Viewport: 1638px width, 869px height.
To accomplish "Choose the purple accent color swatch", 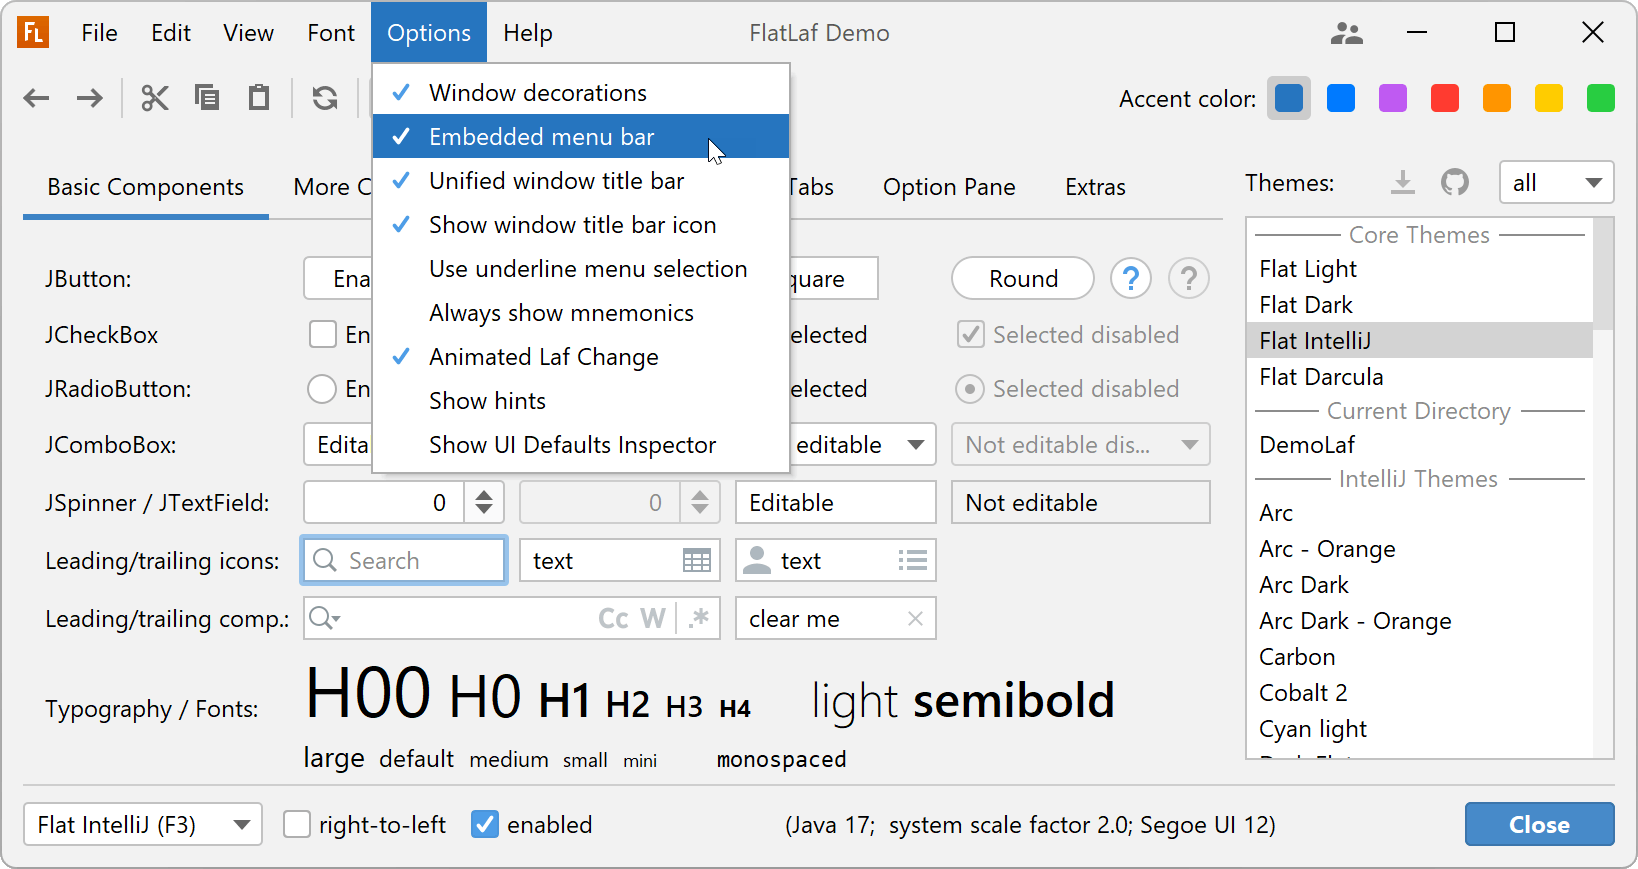I will 1392,99.
